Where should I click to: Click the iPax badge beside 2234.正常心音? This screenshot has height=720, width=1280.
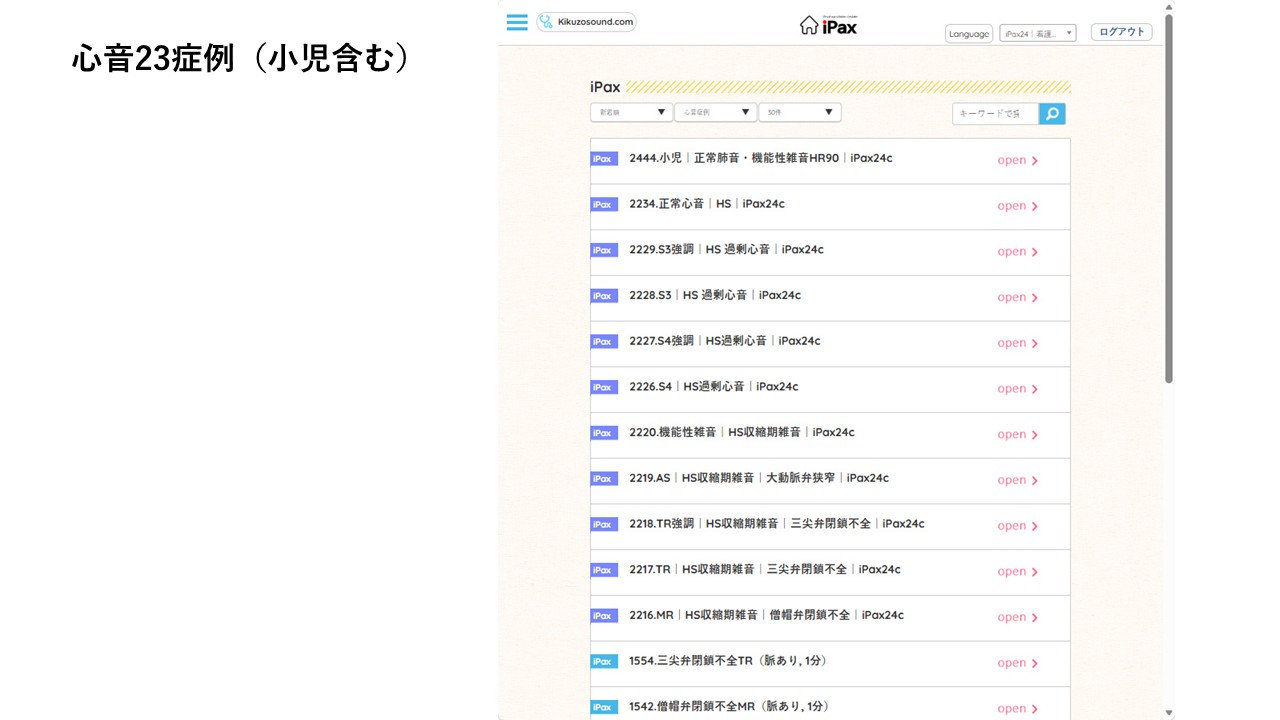pyautogui.click(x=603, y=205)
